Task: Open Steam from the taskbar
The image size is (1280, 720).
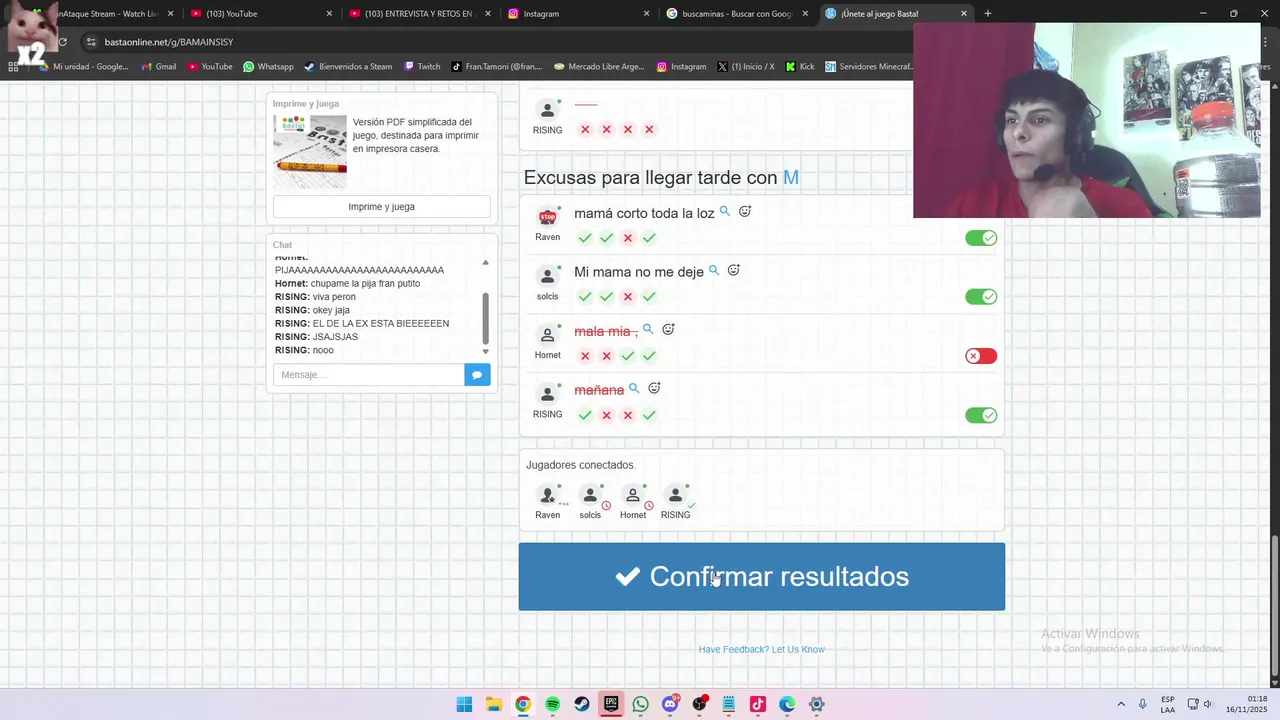Action: 582,704
